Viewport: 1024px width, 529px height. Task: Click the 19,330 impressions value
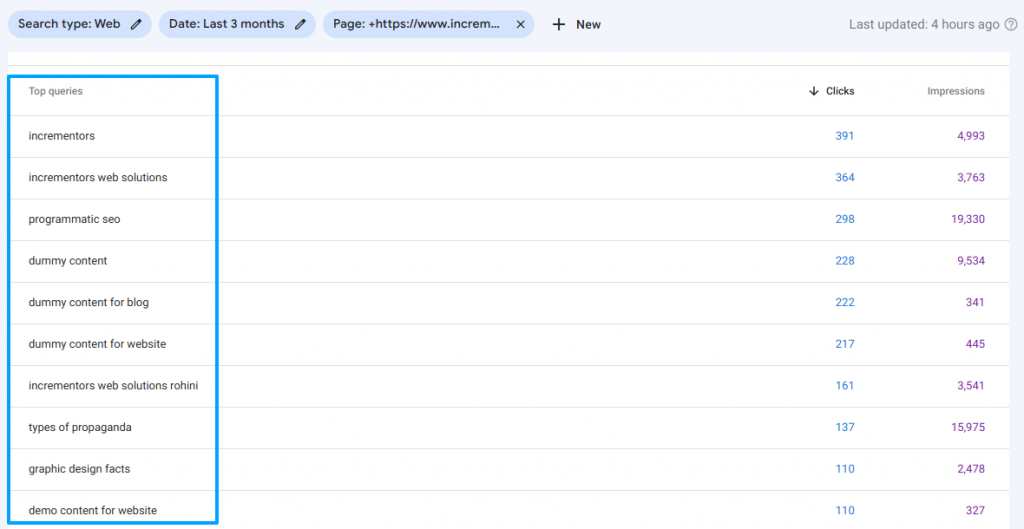(x=968, y=219)
